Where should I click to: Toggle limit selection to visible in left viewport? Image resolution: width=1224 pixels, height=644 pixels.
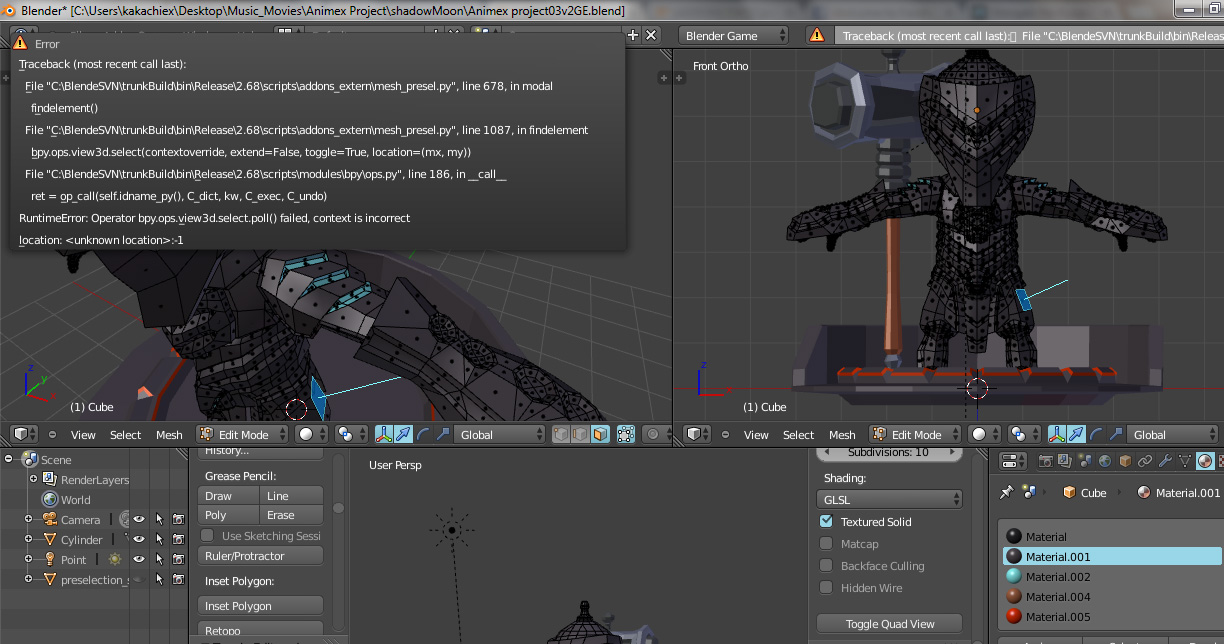[626, 434]
